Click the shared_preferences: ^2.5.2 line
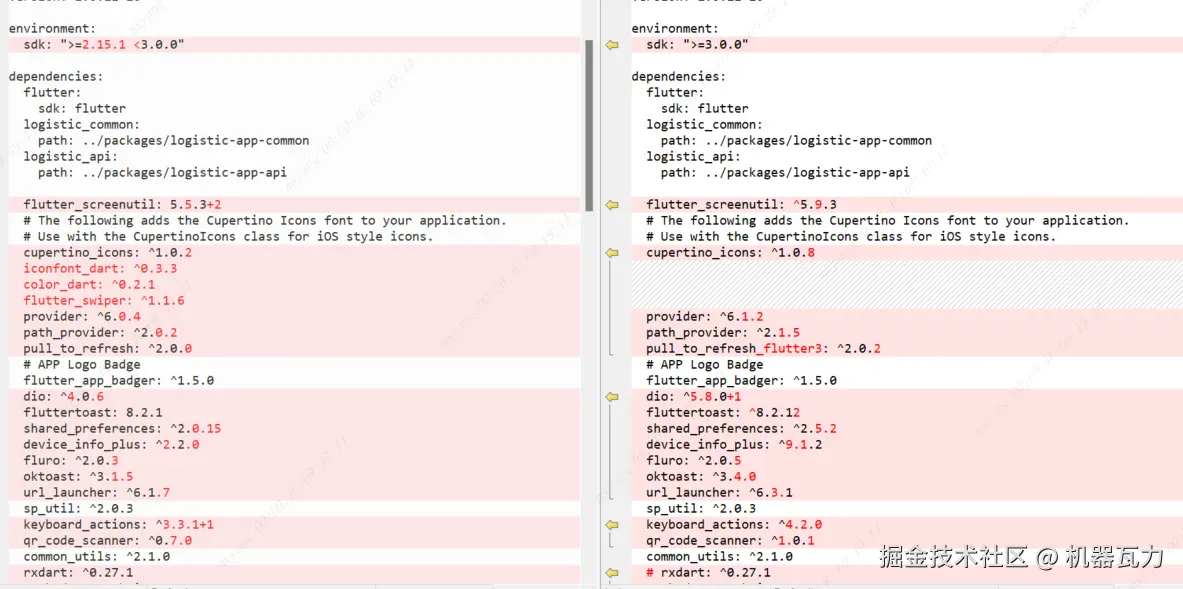Viewport: 1183px width, 589px height. point(906,428)
